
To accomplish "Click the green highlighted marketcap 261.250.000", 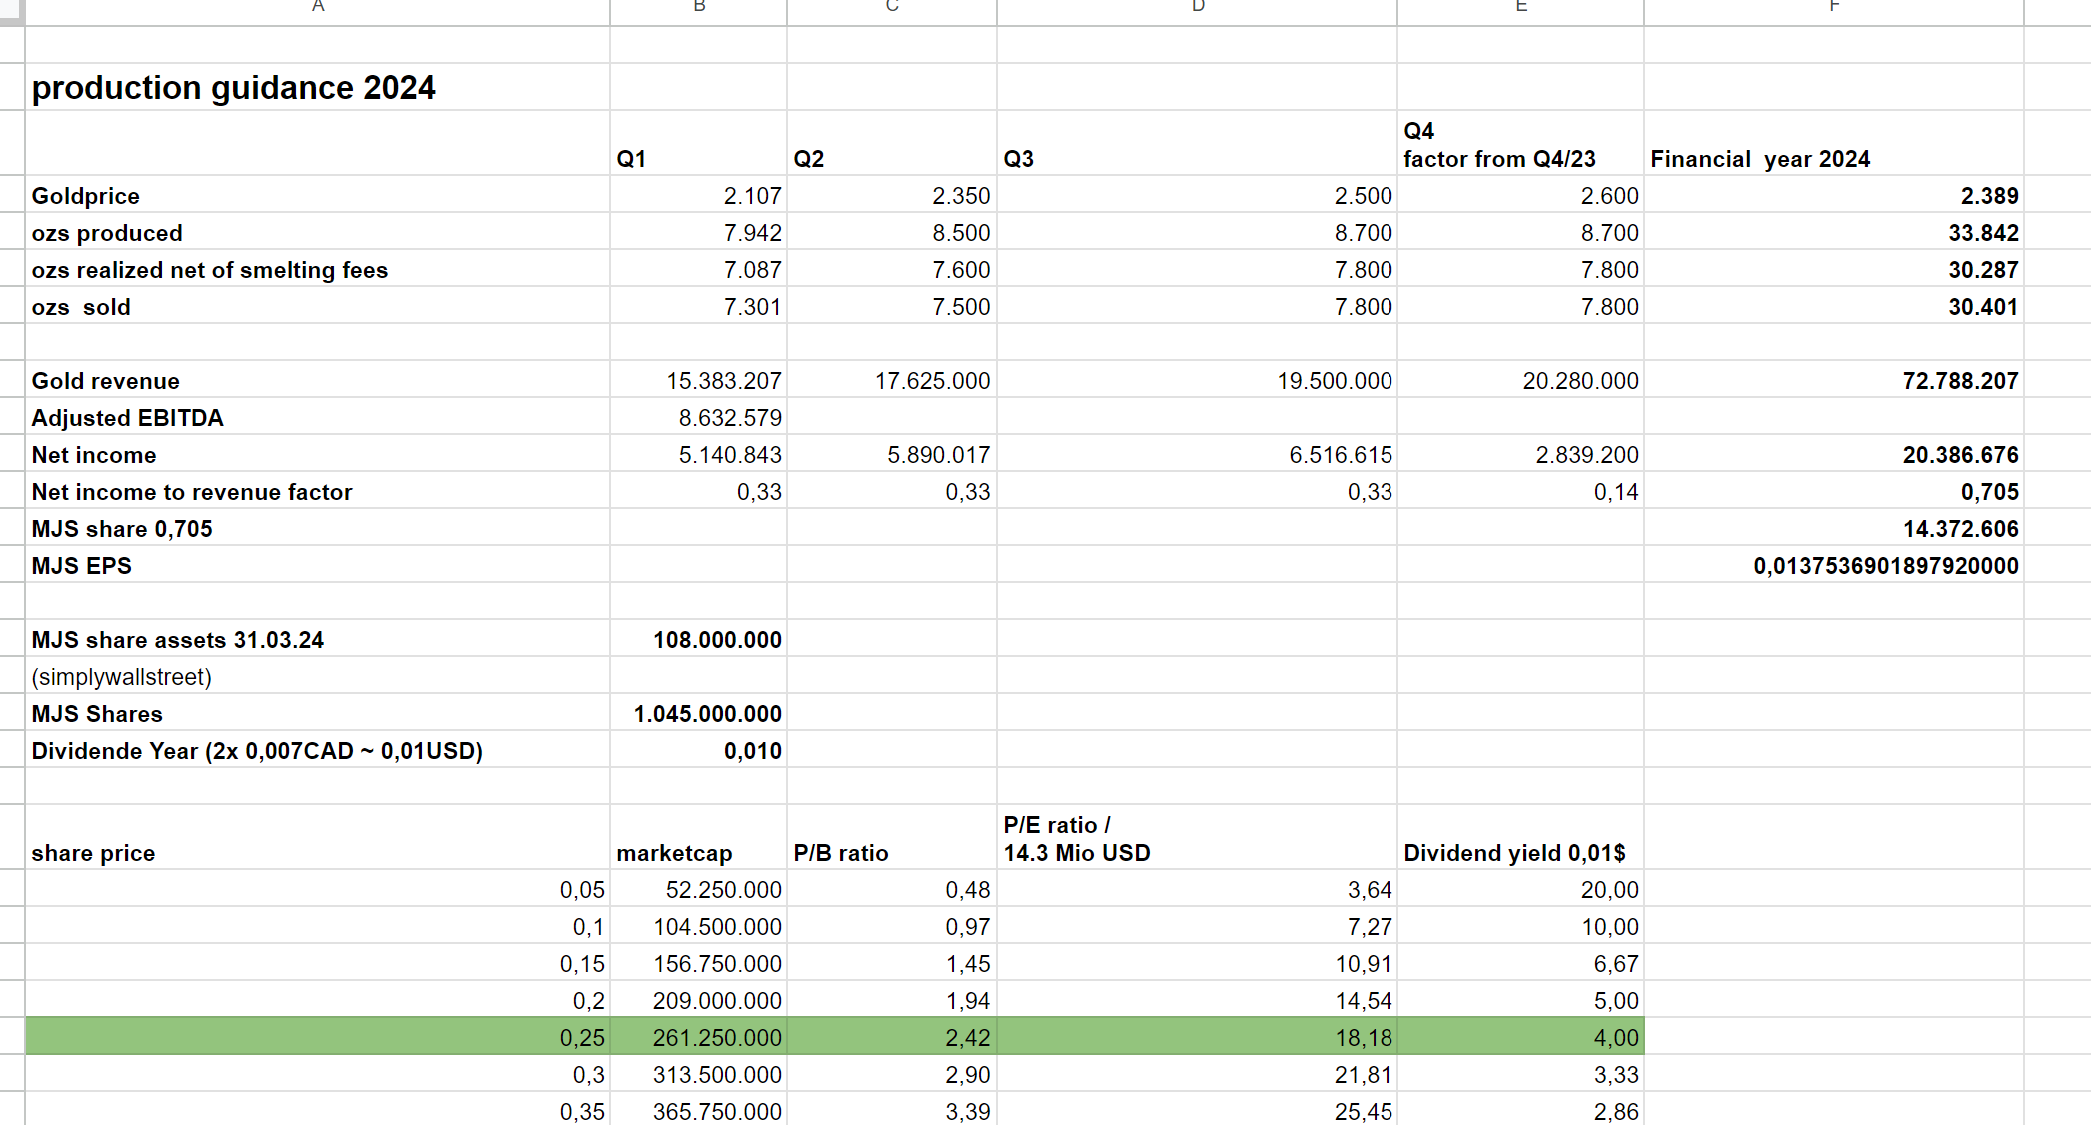I will coord(716,1038).
